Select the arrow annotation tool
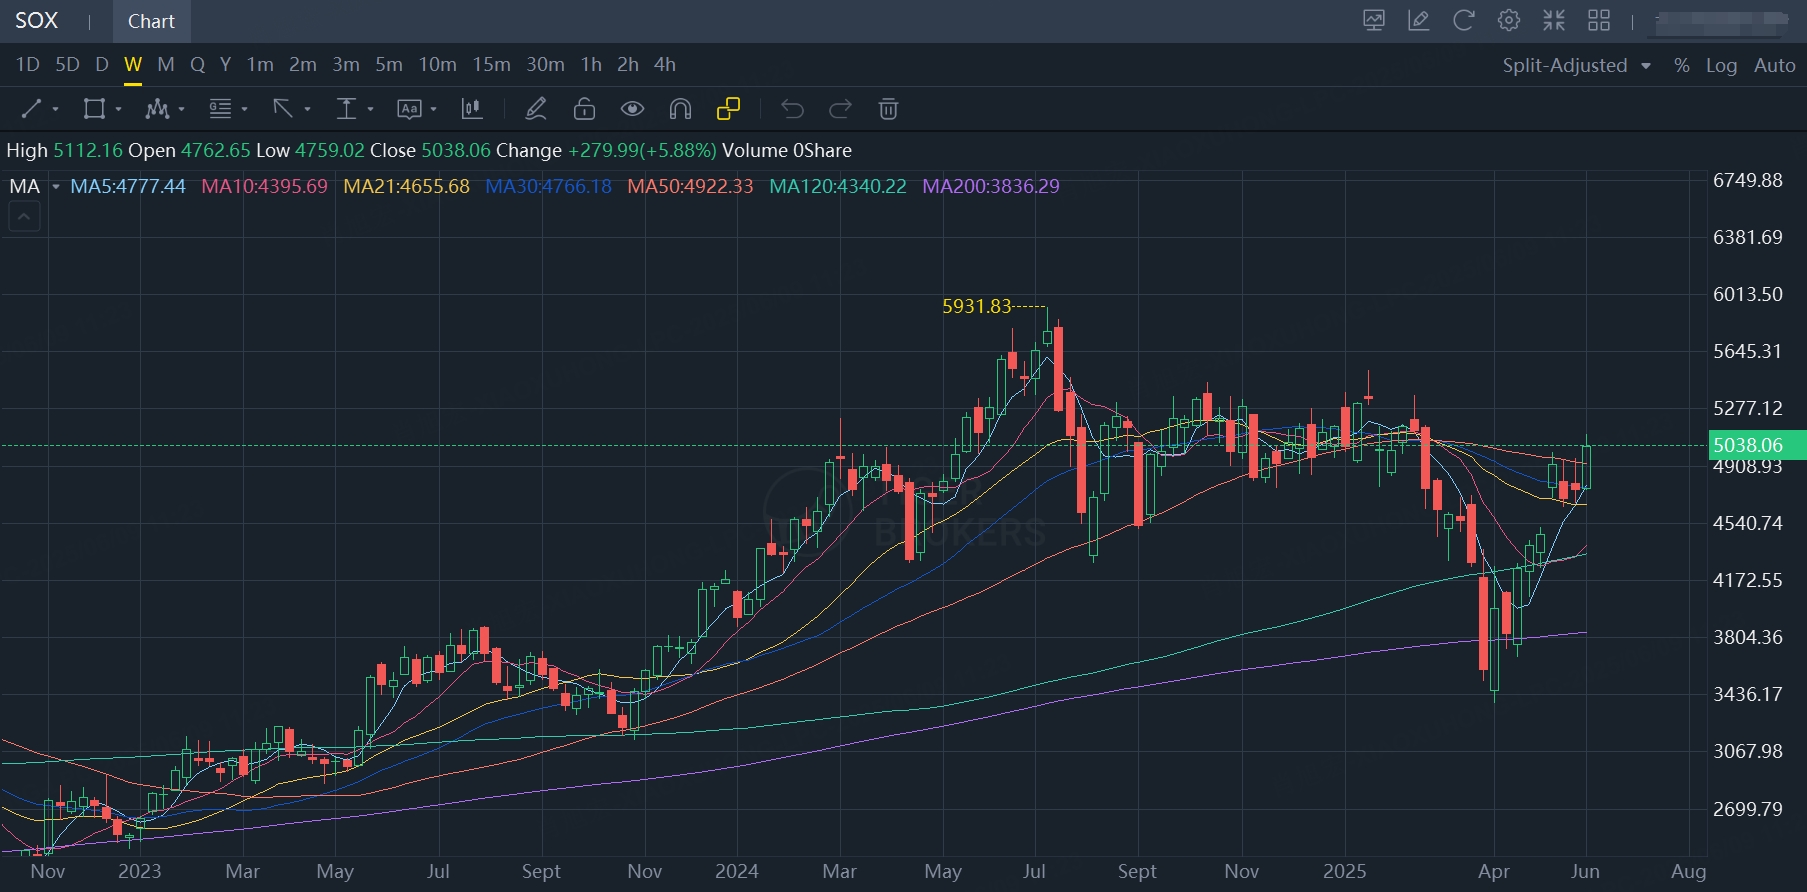This screenshot has width=1807, height=892. pyautogui.click(x=283, y=109)
